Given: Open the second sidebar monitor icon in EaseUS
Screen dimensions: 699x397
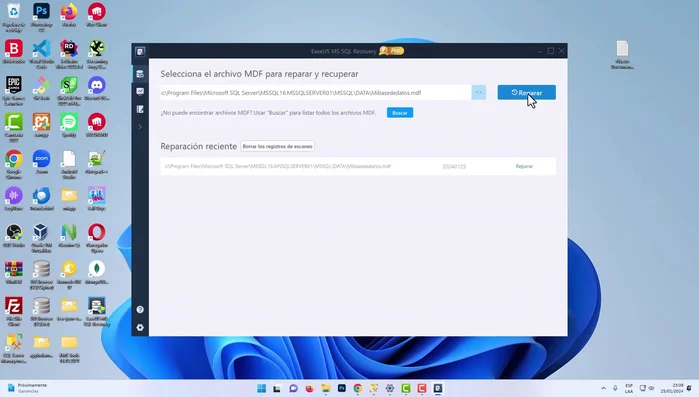Looking at the screenshot, I should pyautogui.click(x=140, y=91).
